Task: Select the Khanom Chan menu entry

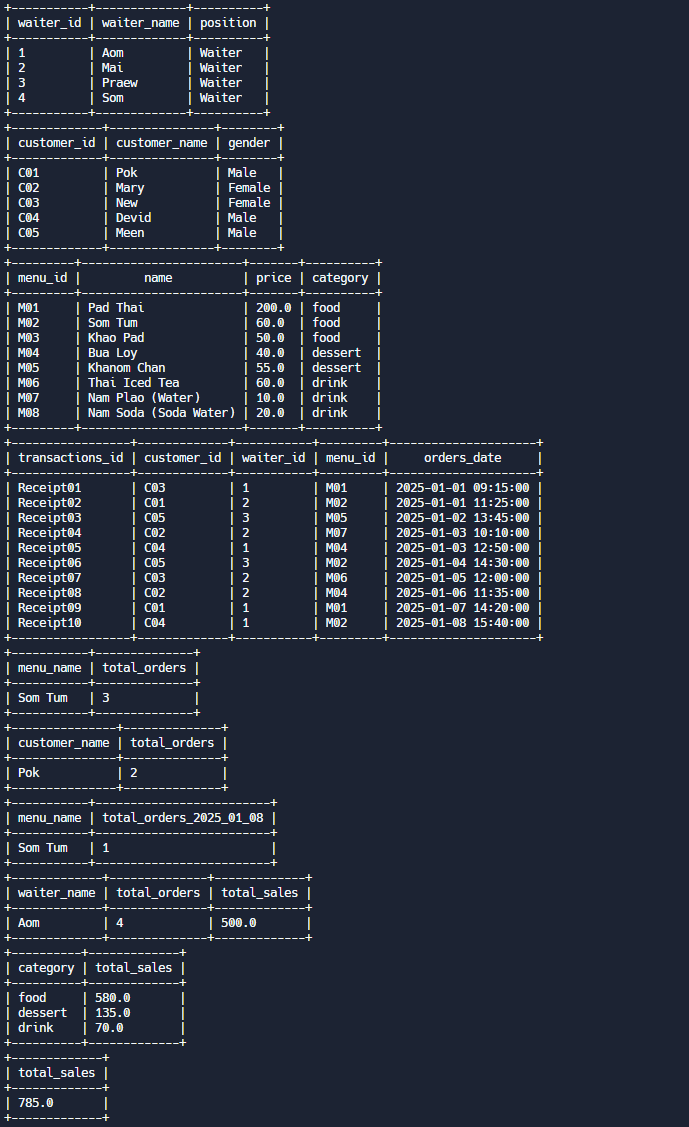Action: [126, 368]
